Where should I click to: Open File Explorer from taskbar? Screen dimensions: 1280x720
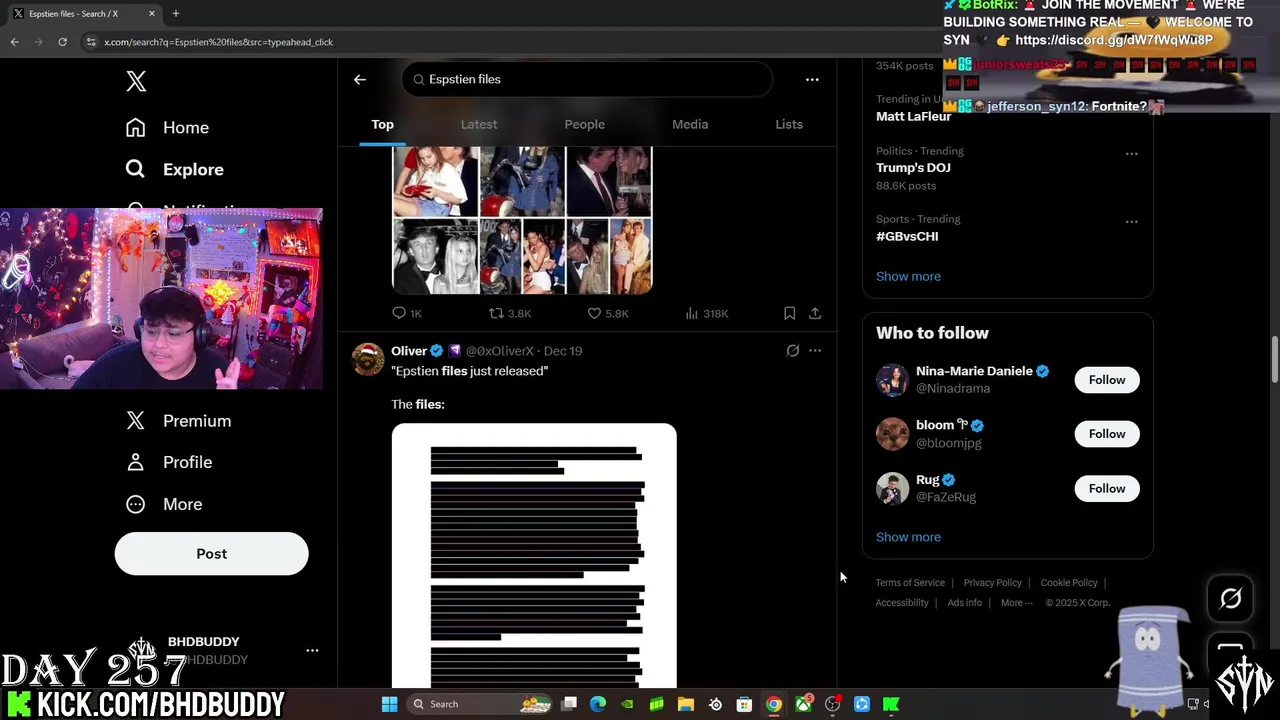686,704
